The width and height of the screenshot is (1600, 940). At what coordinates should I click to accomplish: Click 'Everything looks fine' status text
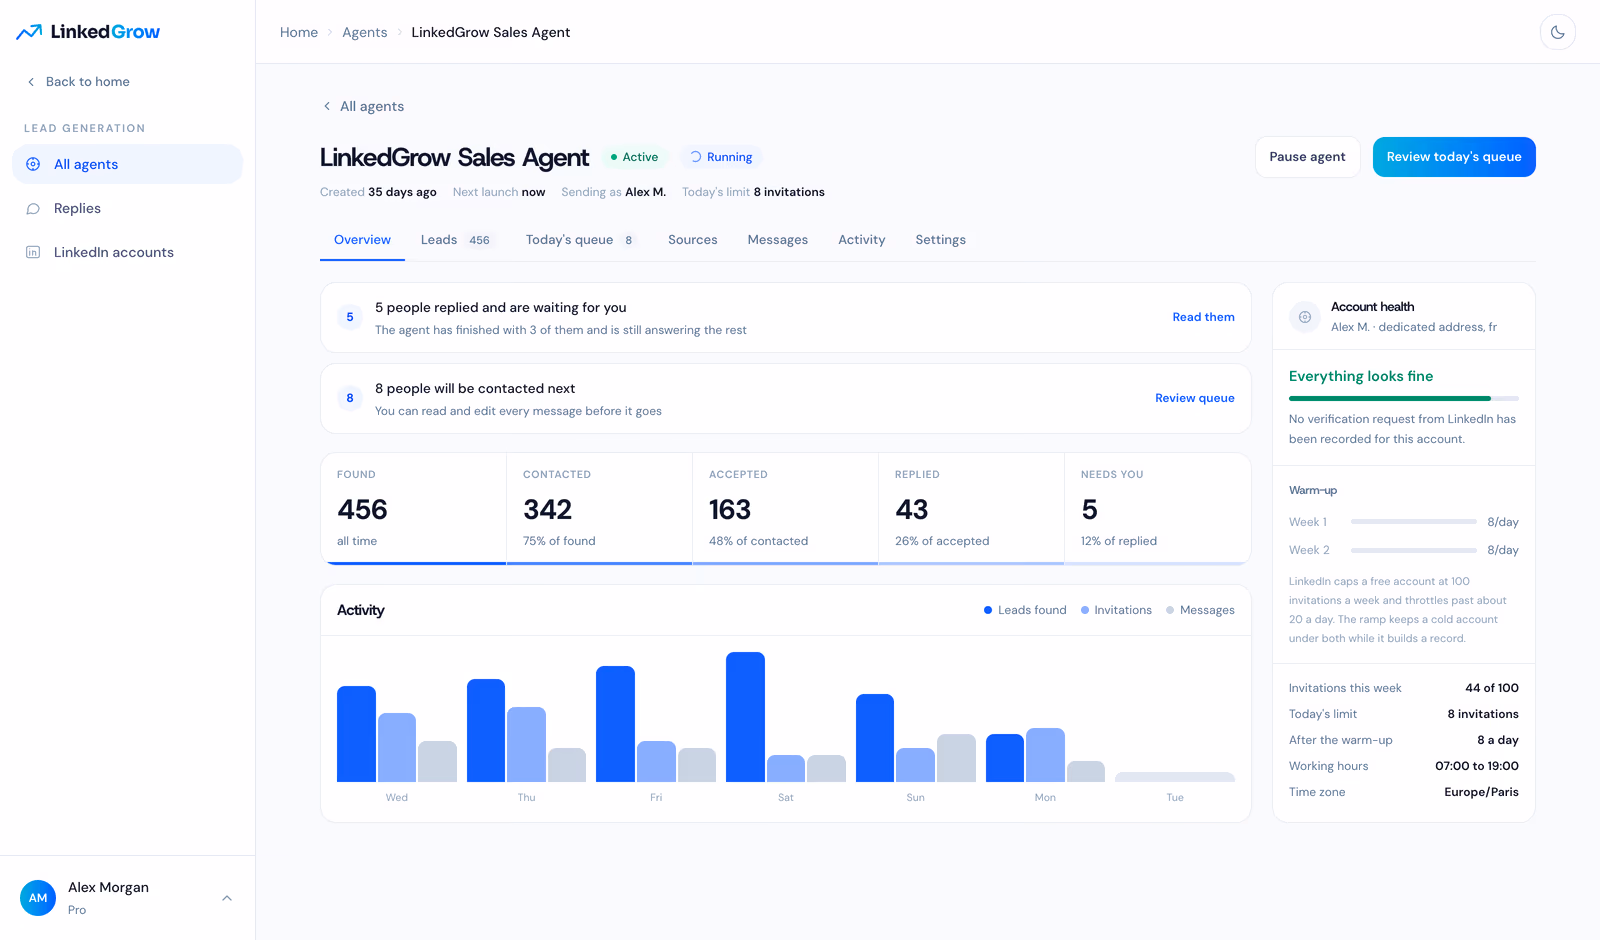1361,376
